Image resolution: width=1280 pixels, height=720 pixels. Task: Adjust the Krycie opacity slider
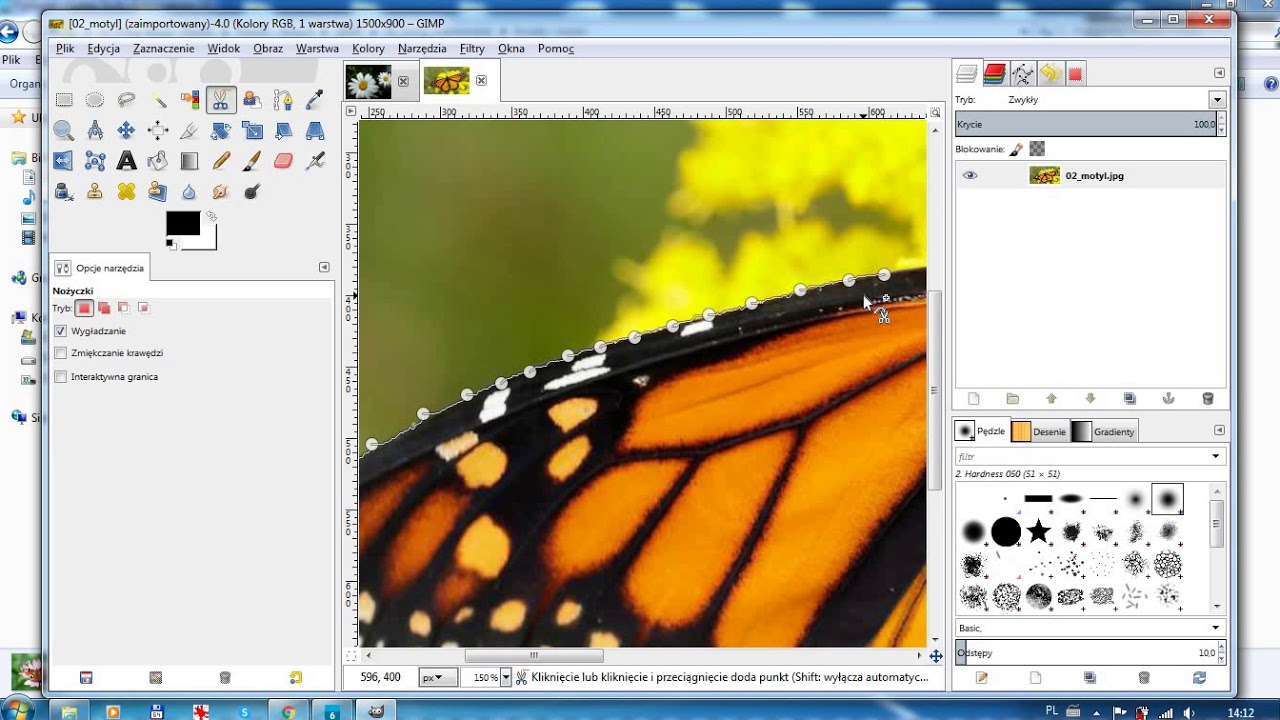tap(1086, 125)
